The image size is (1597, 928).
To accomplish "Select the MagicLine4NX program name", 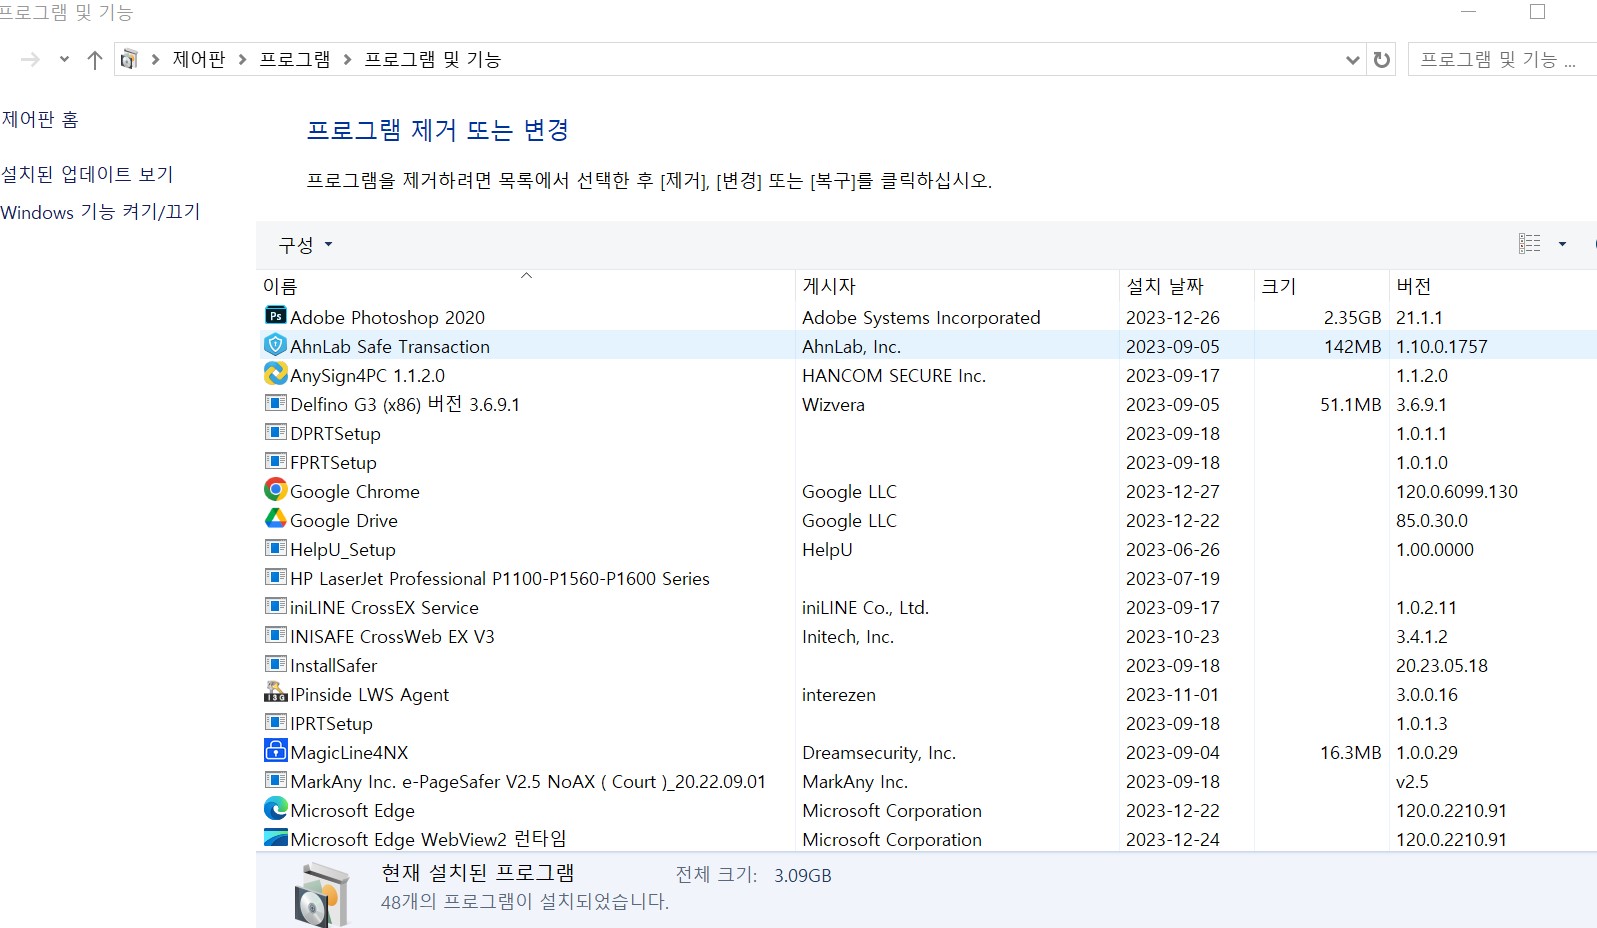I will (349, 752).
